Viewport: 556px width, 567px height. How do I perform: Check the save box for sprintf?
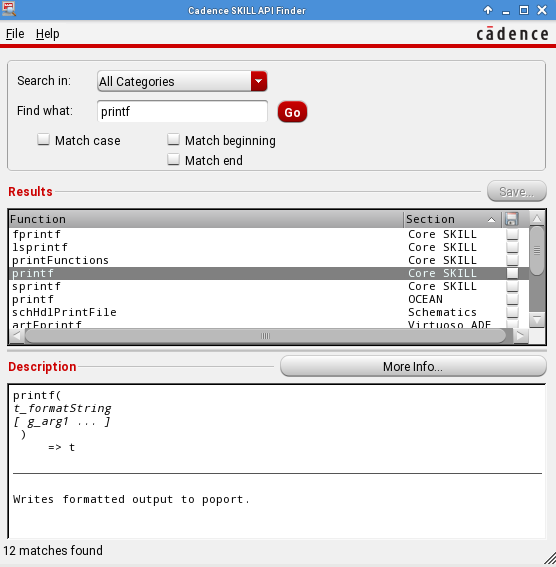(x=512, y=286)
